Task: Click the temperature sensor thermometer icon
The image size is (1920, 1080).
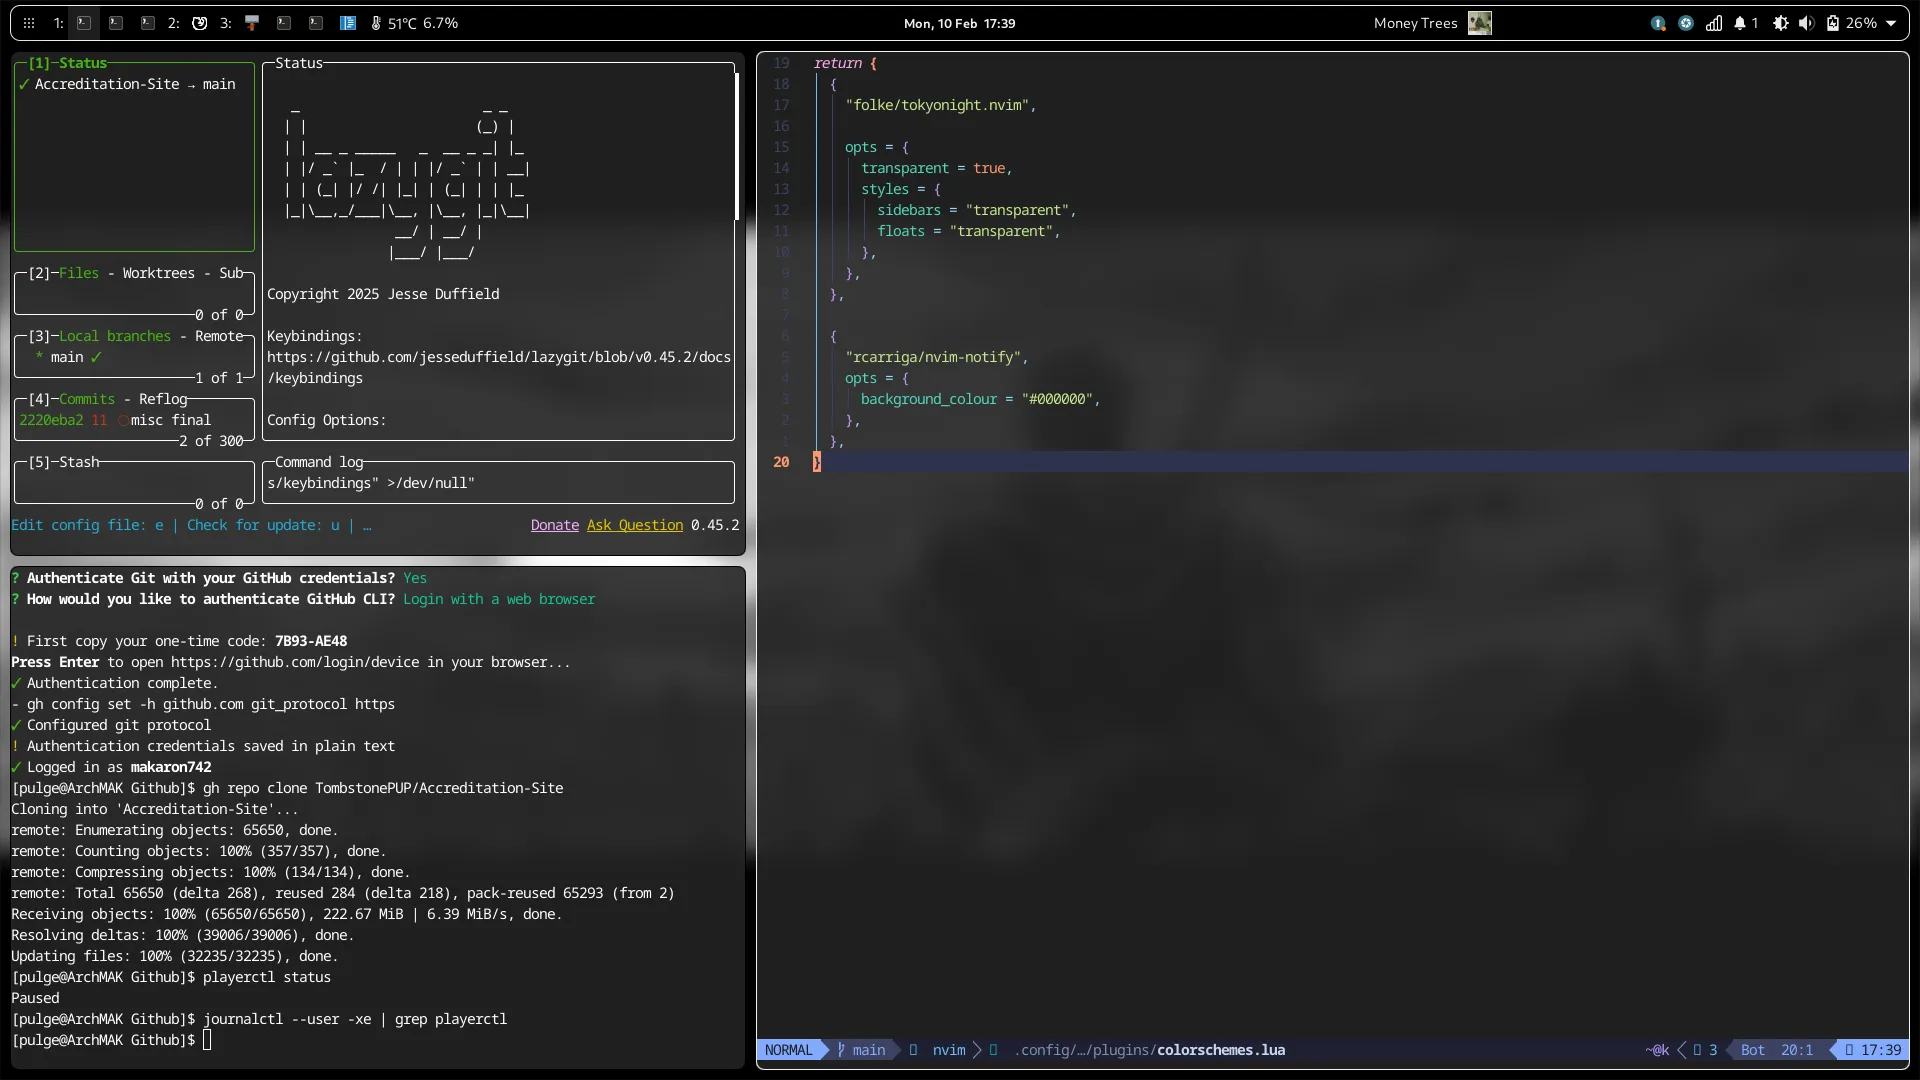Action: point(376,23)
